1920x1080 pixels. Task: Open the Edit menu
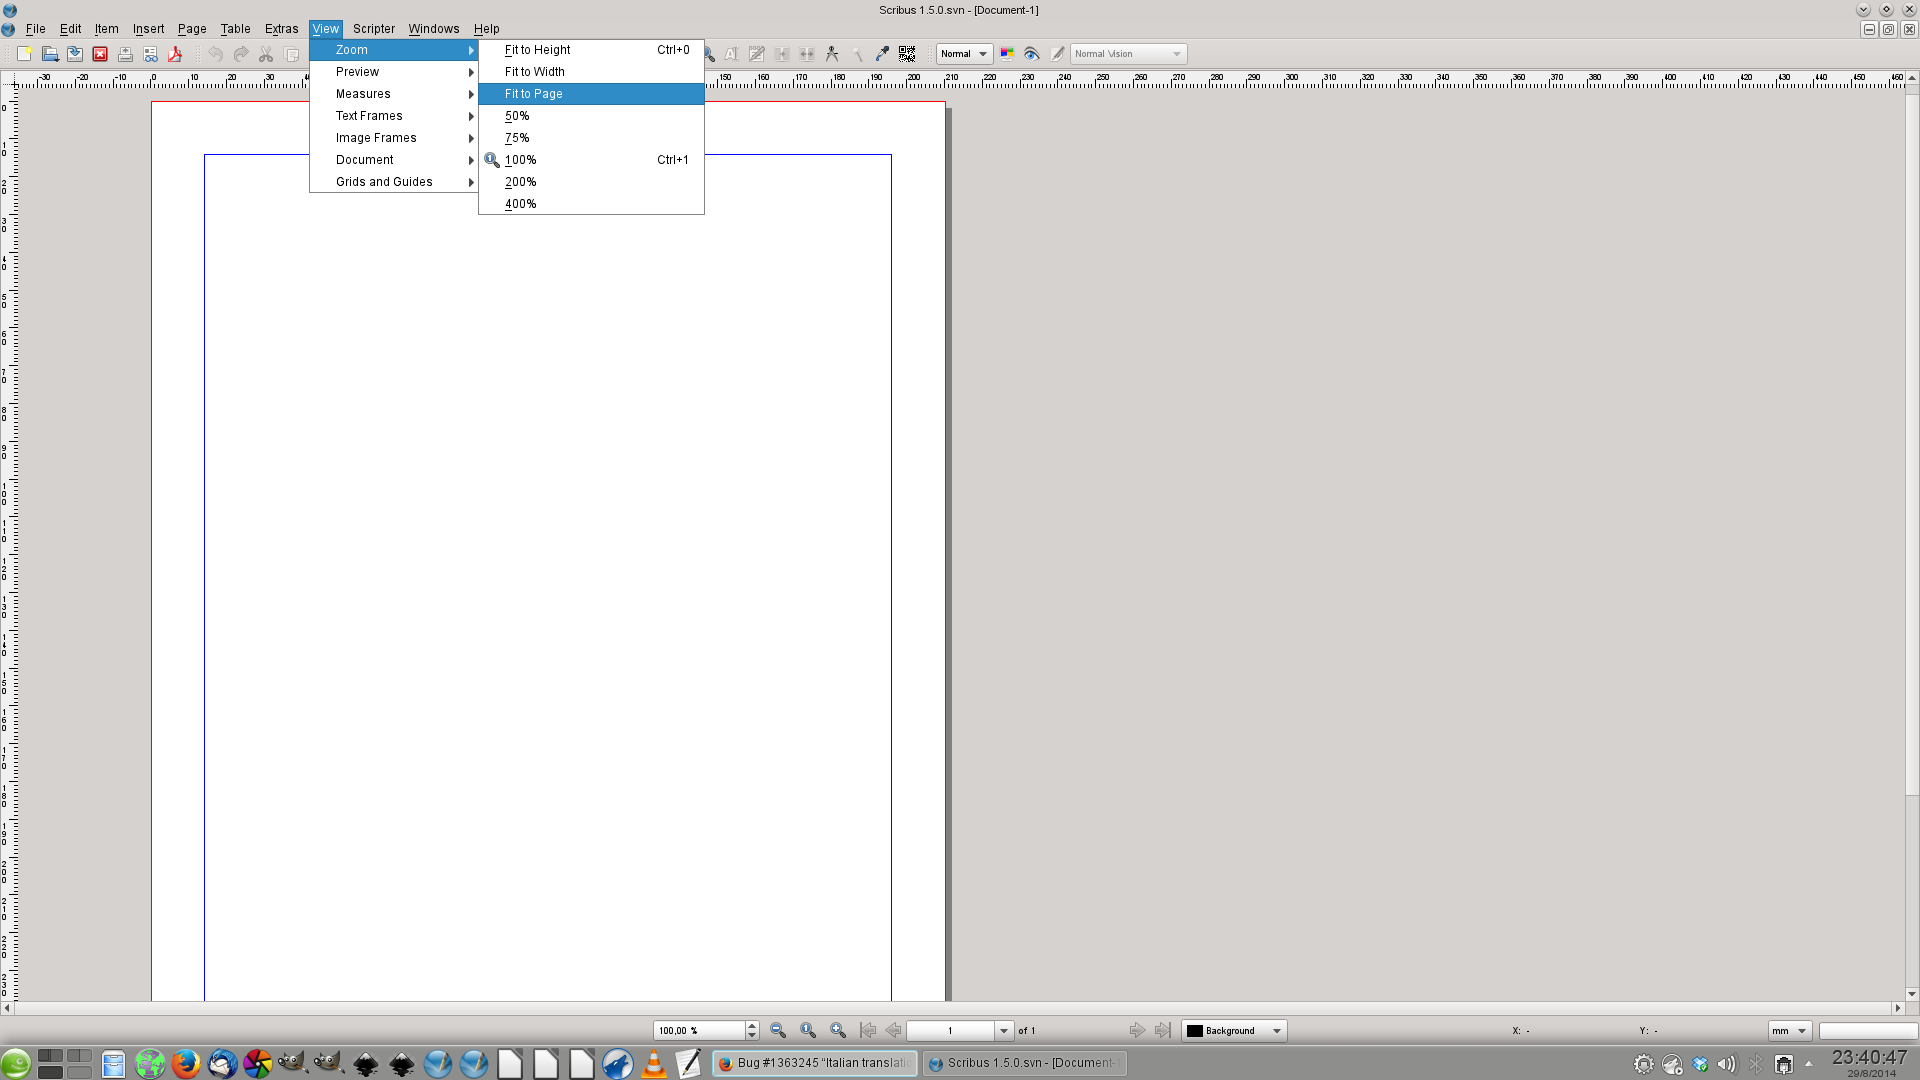71,29
